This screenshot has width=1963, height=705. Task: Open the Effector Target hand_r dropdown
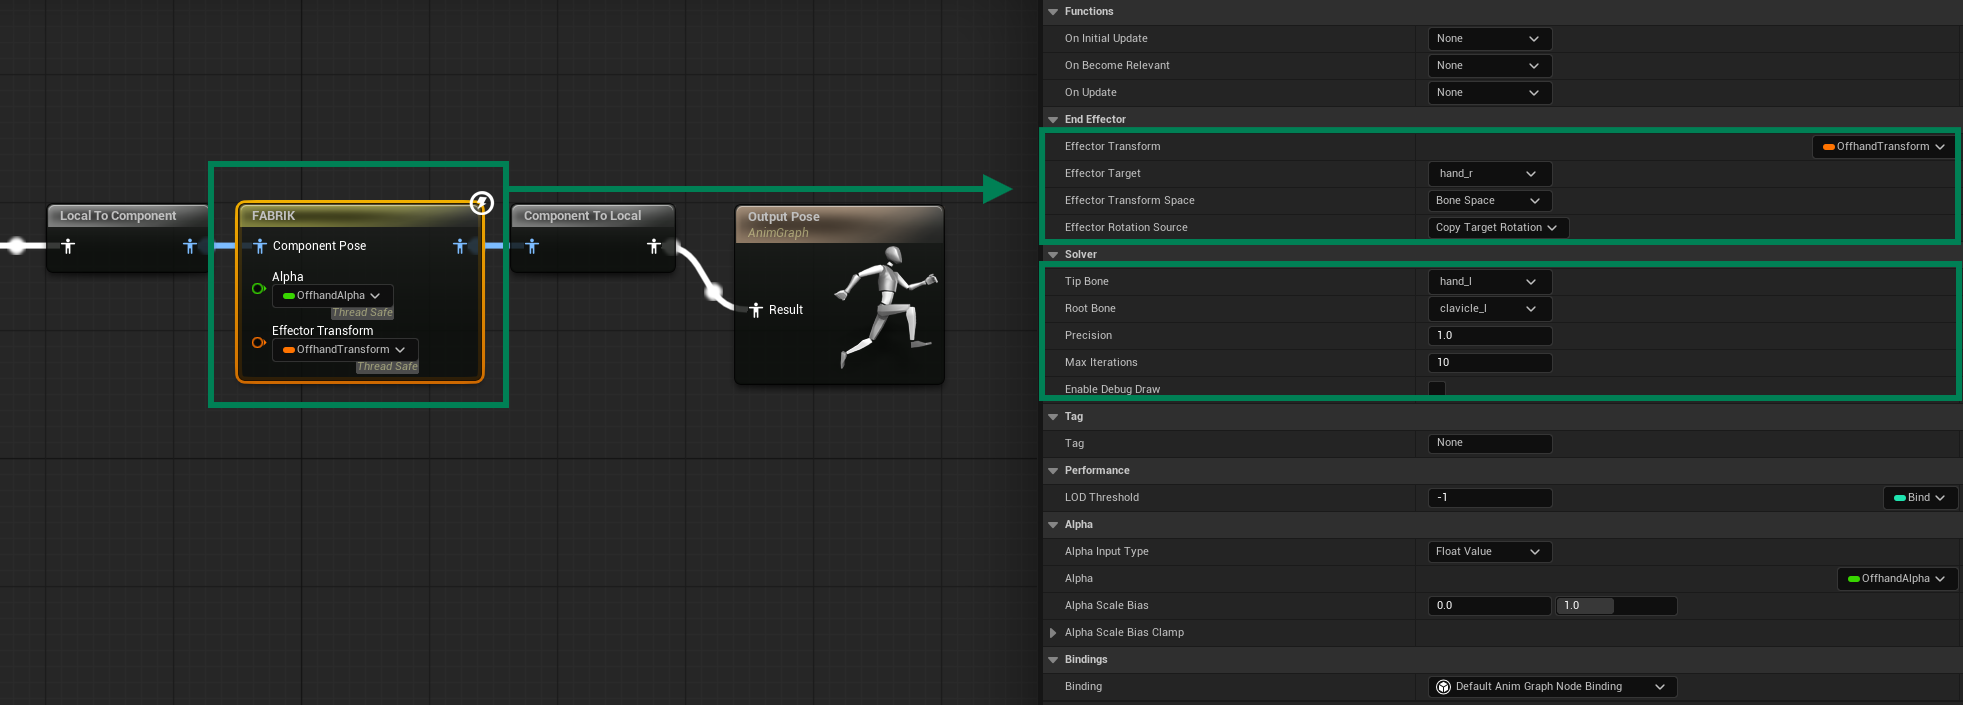click(x=1489, y=174)
